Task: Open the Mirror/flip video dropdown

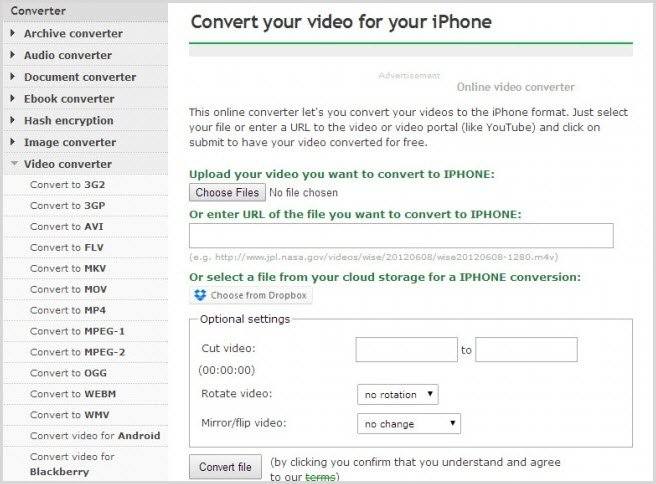Action: click(409, 424)
